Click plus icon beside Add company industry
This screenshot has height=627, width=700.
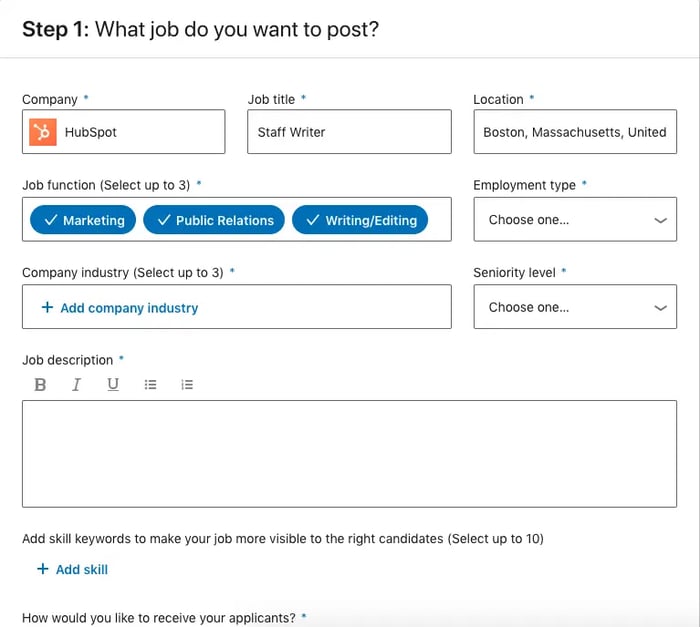pos(47,308)
